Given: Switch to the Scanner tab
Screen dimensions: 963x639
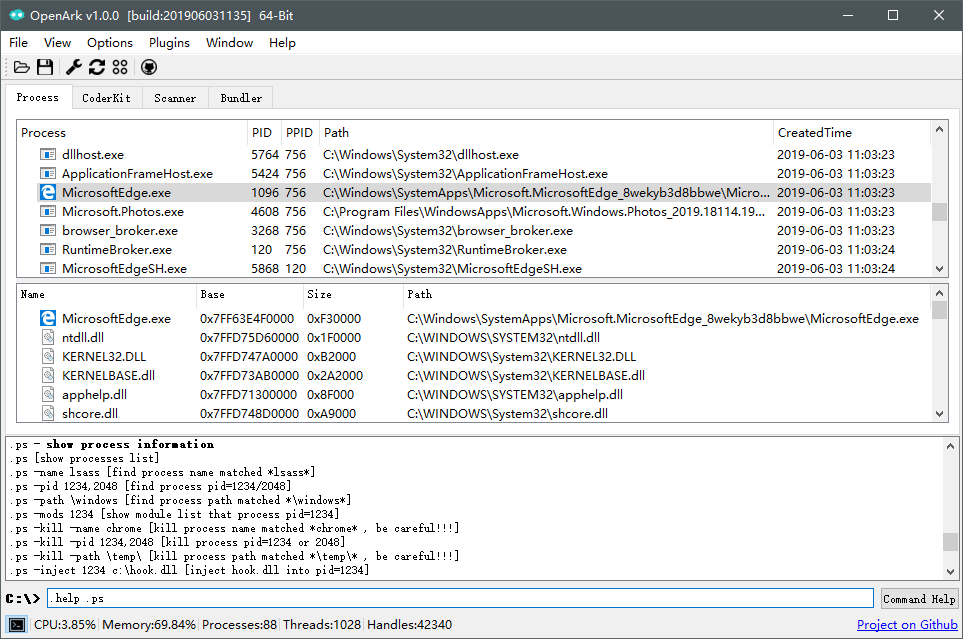Looking at the screenshot, I should pyautogui.click(x=175, y=98).
